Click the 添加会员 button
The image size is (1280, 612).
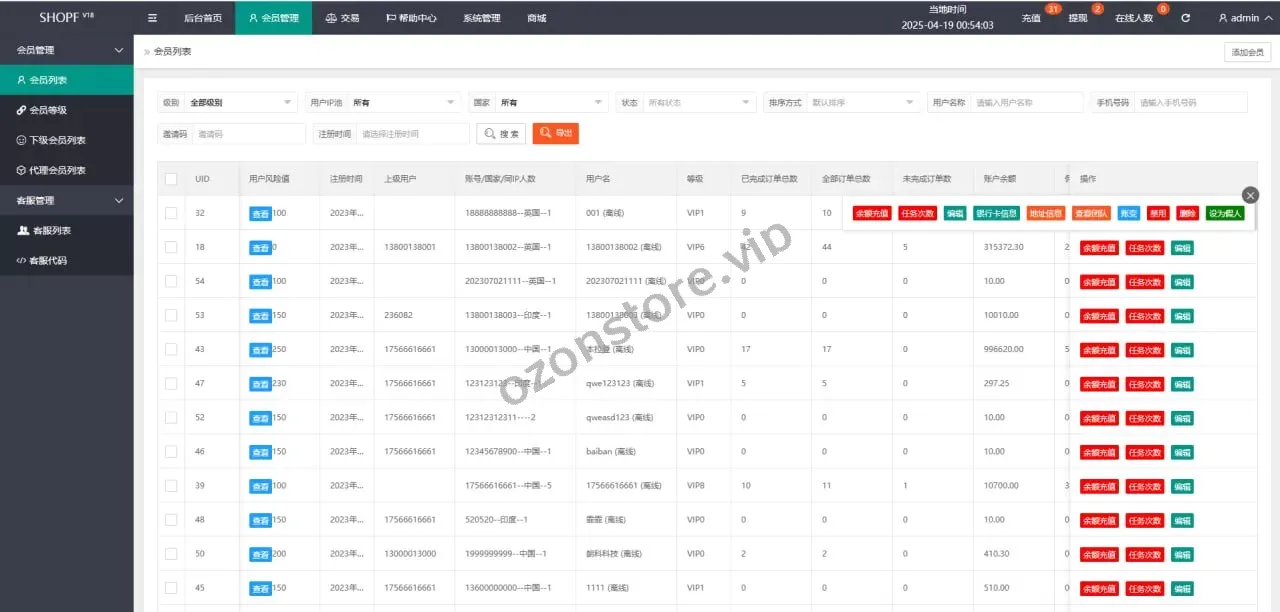coord(1247,52)
